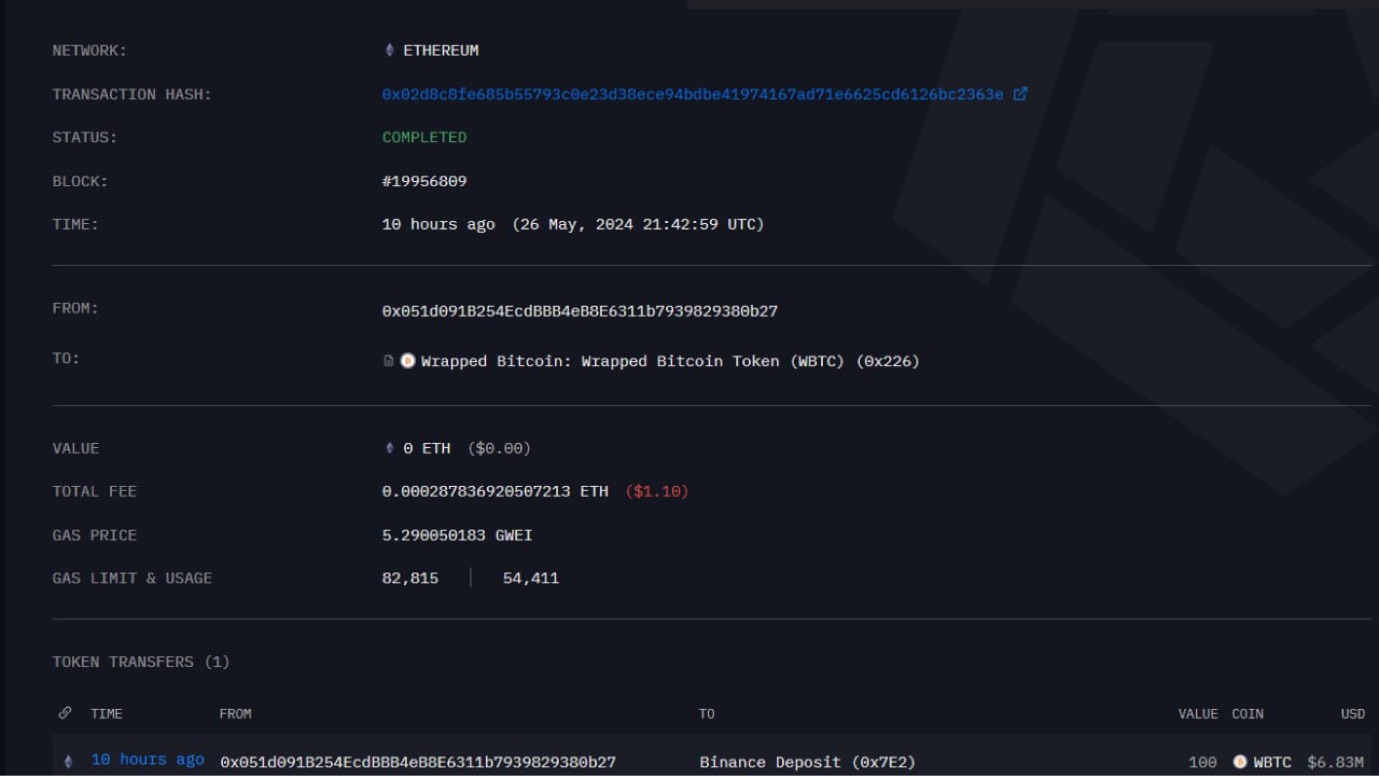Click block number #19956809
Viewport: 1379px width, 776px height.
[424, 181]
